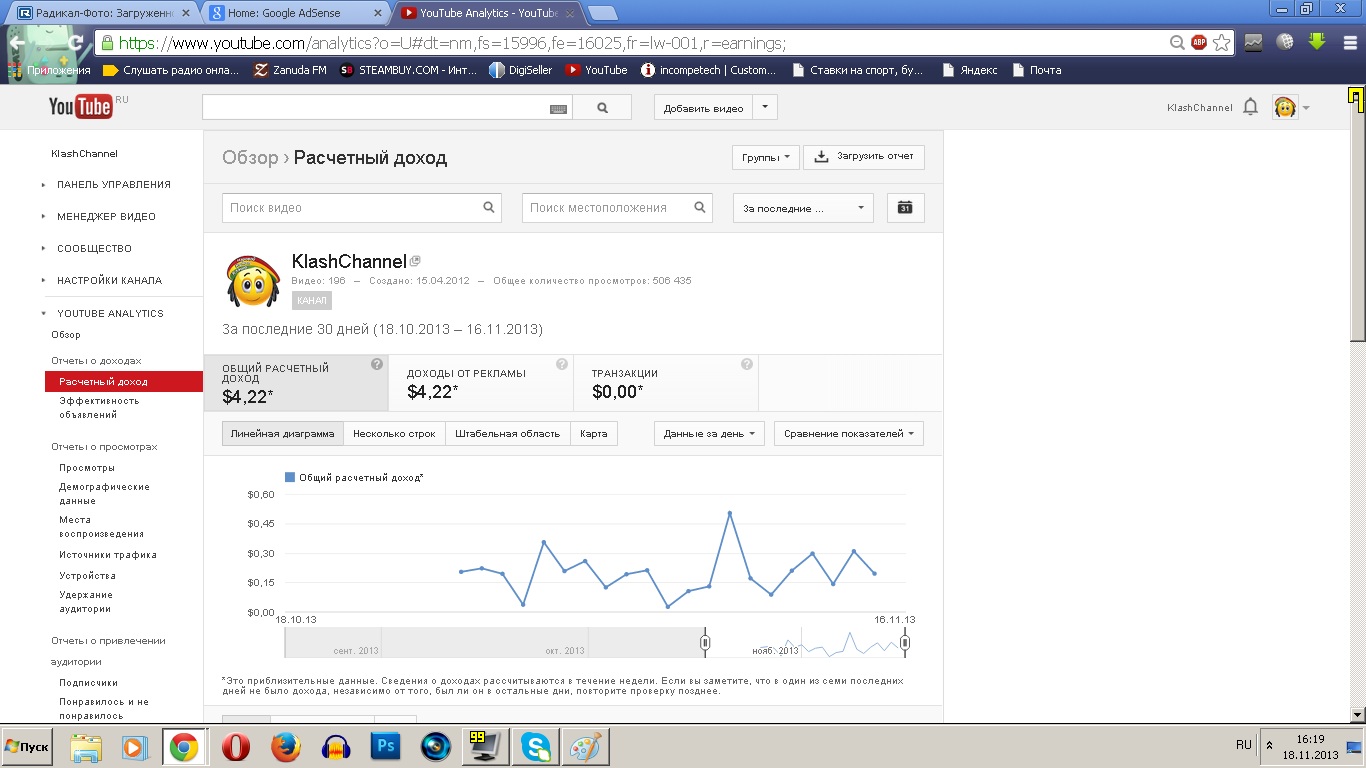Open the Paint palette icon in taskbar

[x=585, y=747]
